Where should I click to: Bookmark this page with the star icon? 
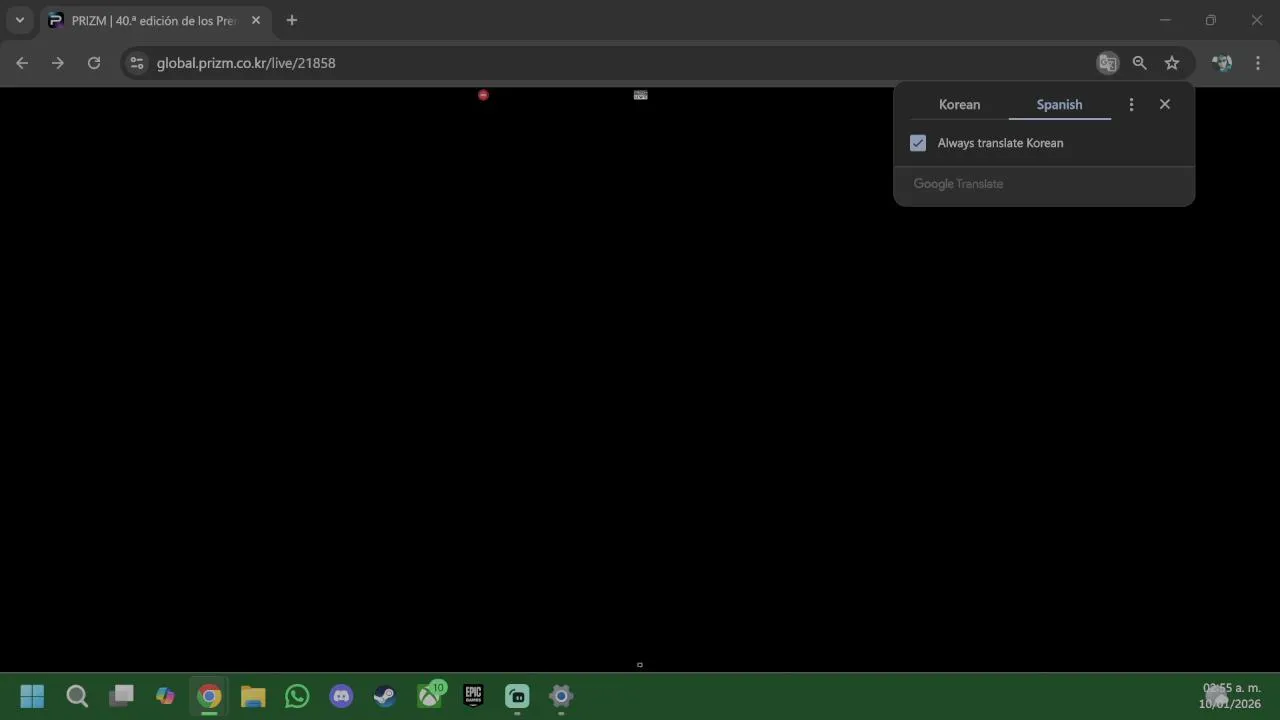[x=1172, y=63]
